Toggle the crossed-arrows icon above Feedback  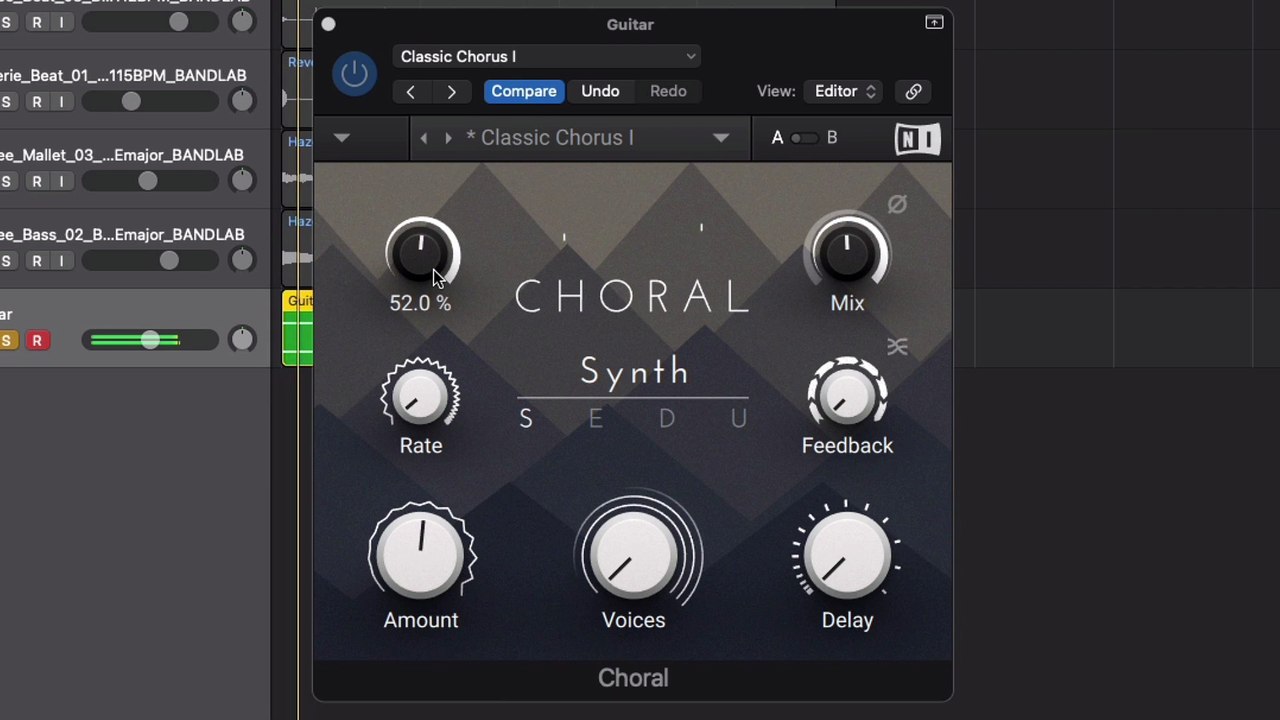tap(897, 346)
